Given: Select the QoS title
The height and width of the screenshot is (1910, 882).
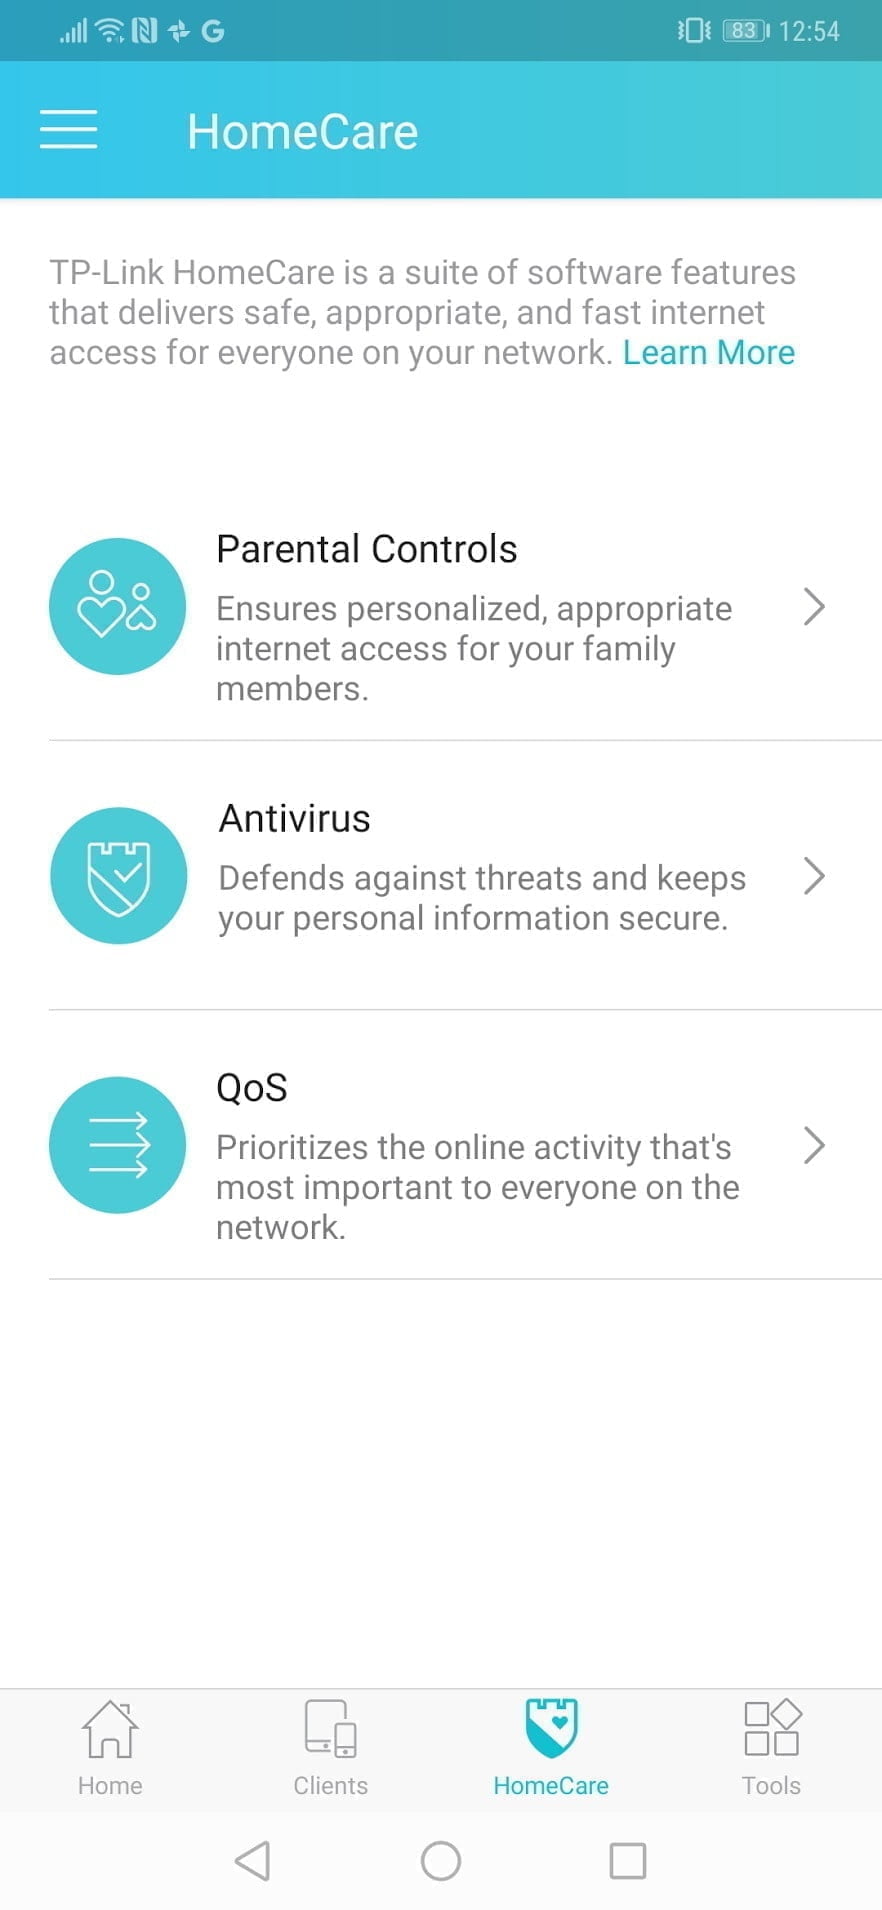Looking at the screenshot, I should [x=252, y=1087].
